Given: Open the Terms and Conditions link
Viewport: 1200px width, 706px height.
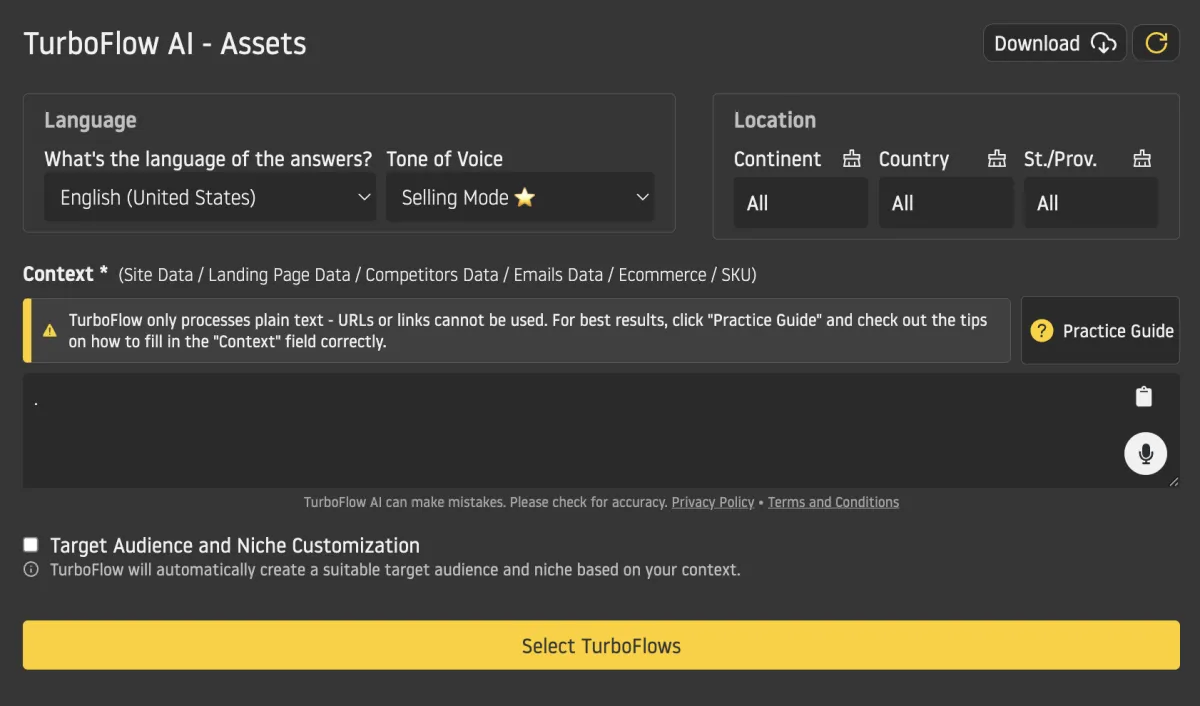Looking at the screenshot, I should click(x=833, y=502).
